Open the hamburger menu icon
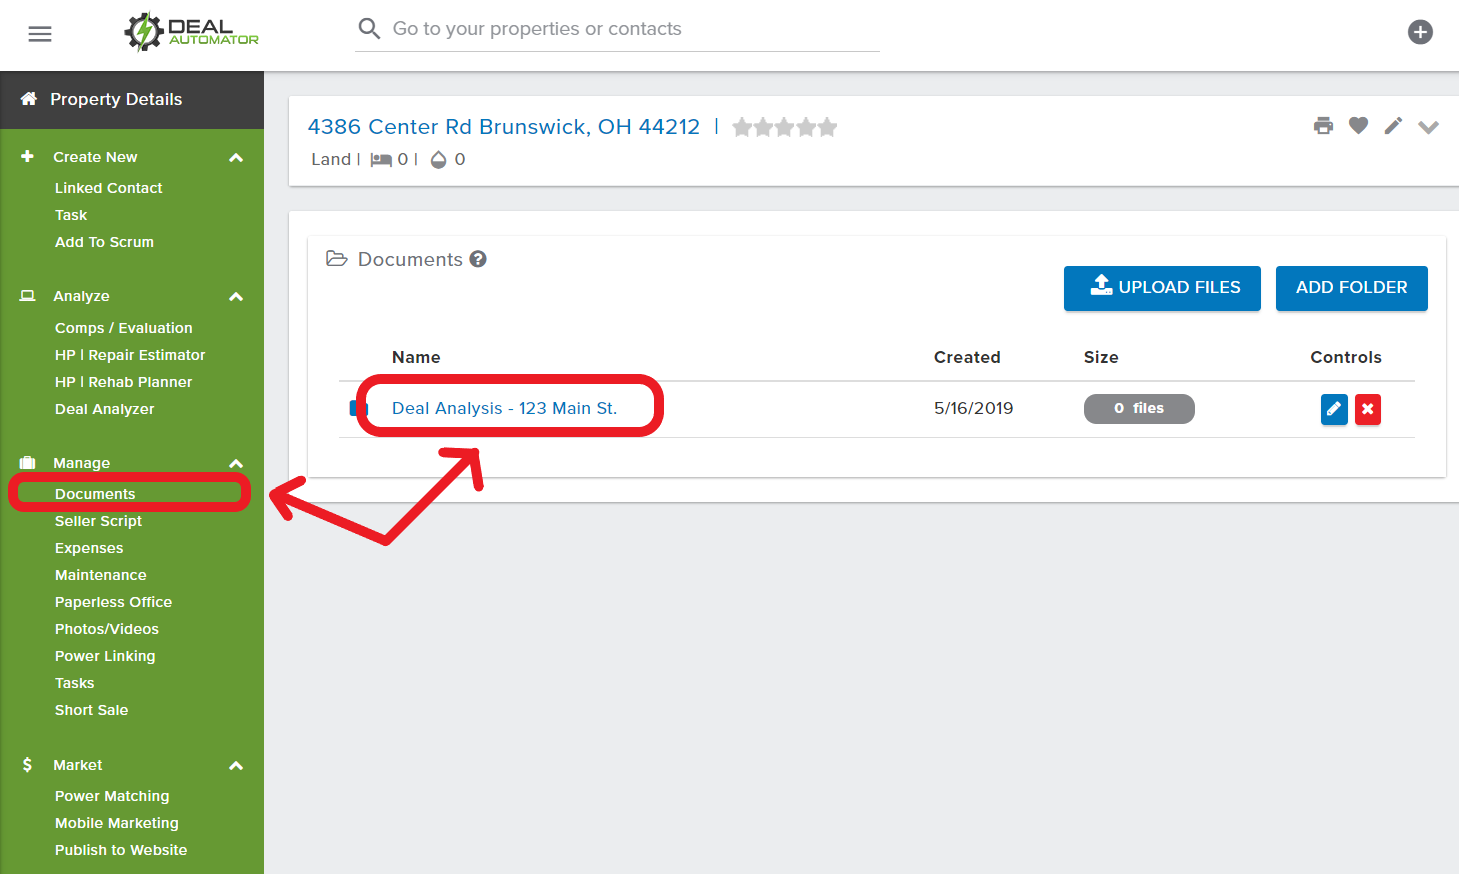 [x=40, y=34]
